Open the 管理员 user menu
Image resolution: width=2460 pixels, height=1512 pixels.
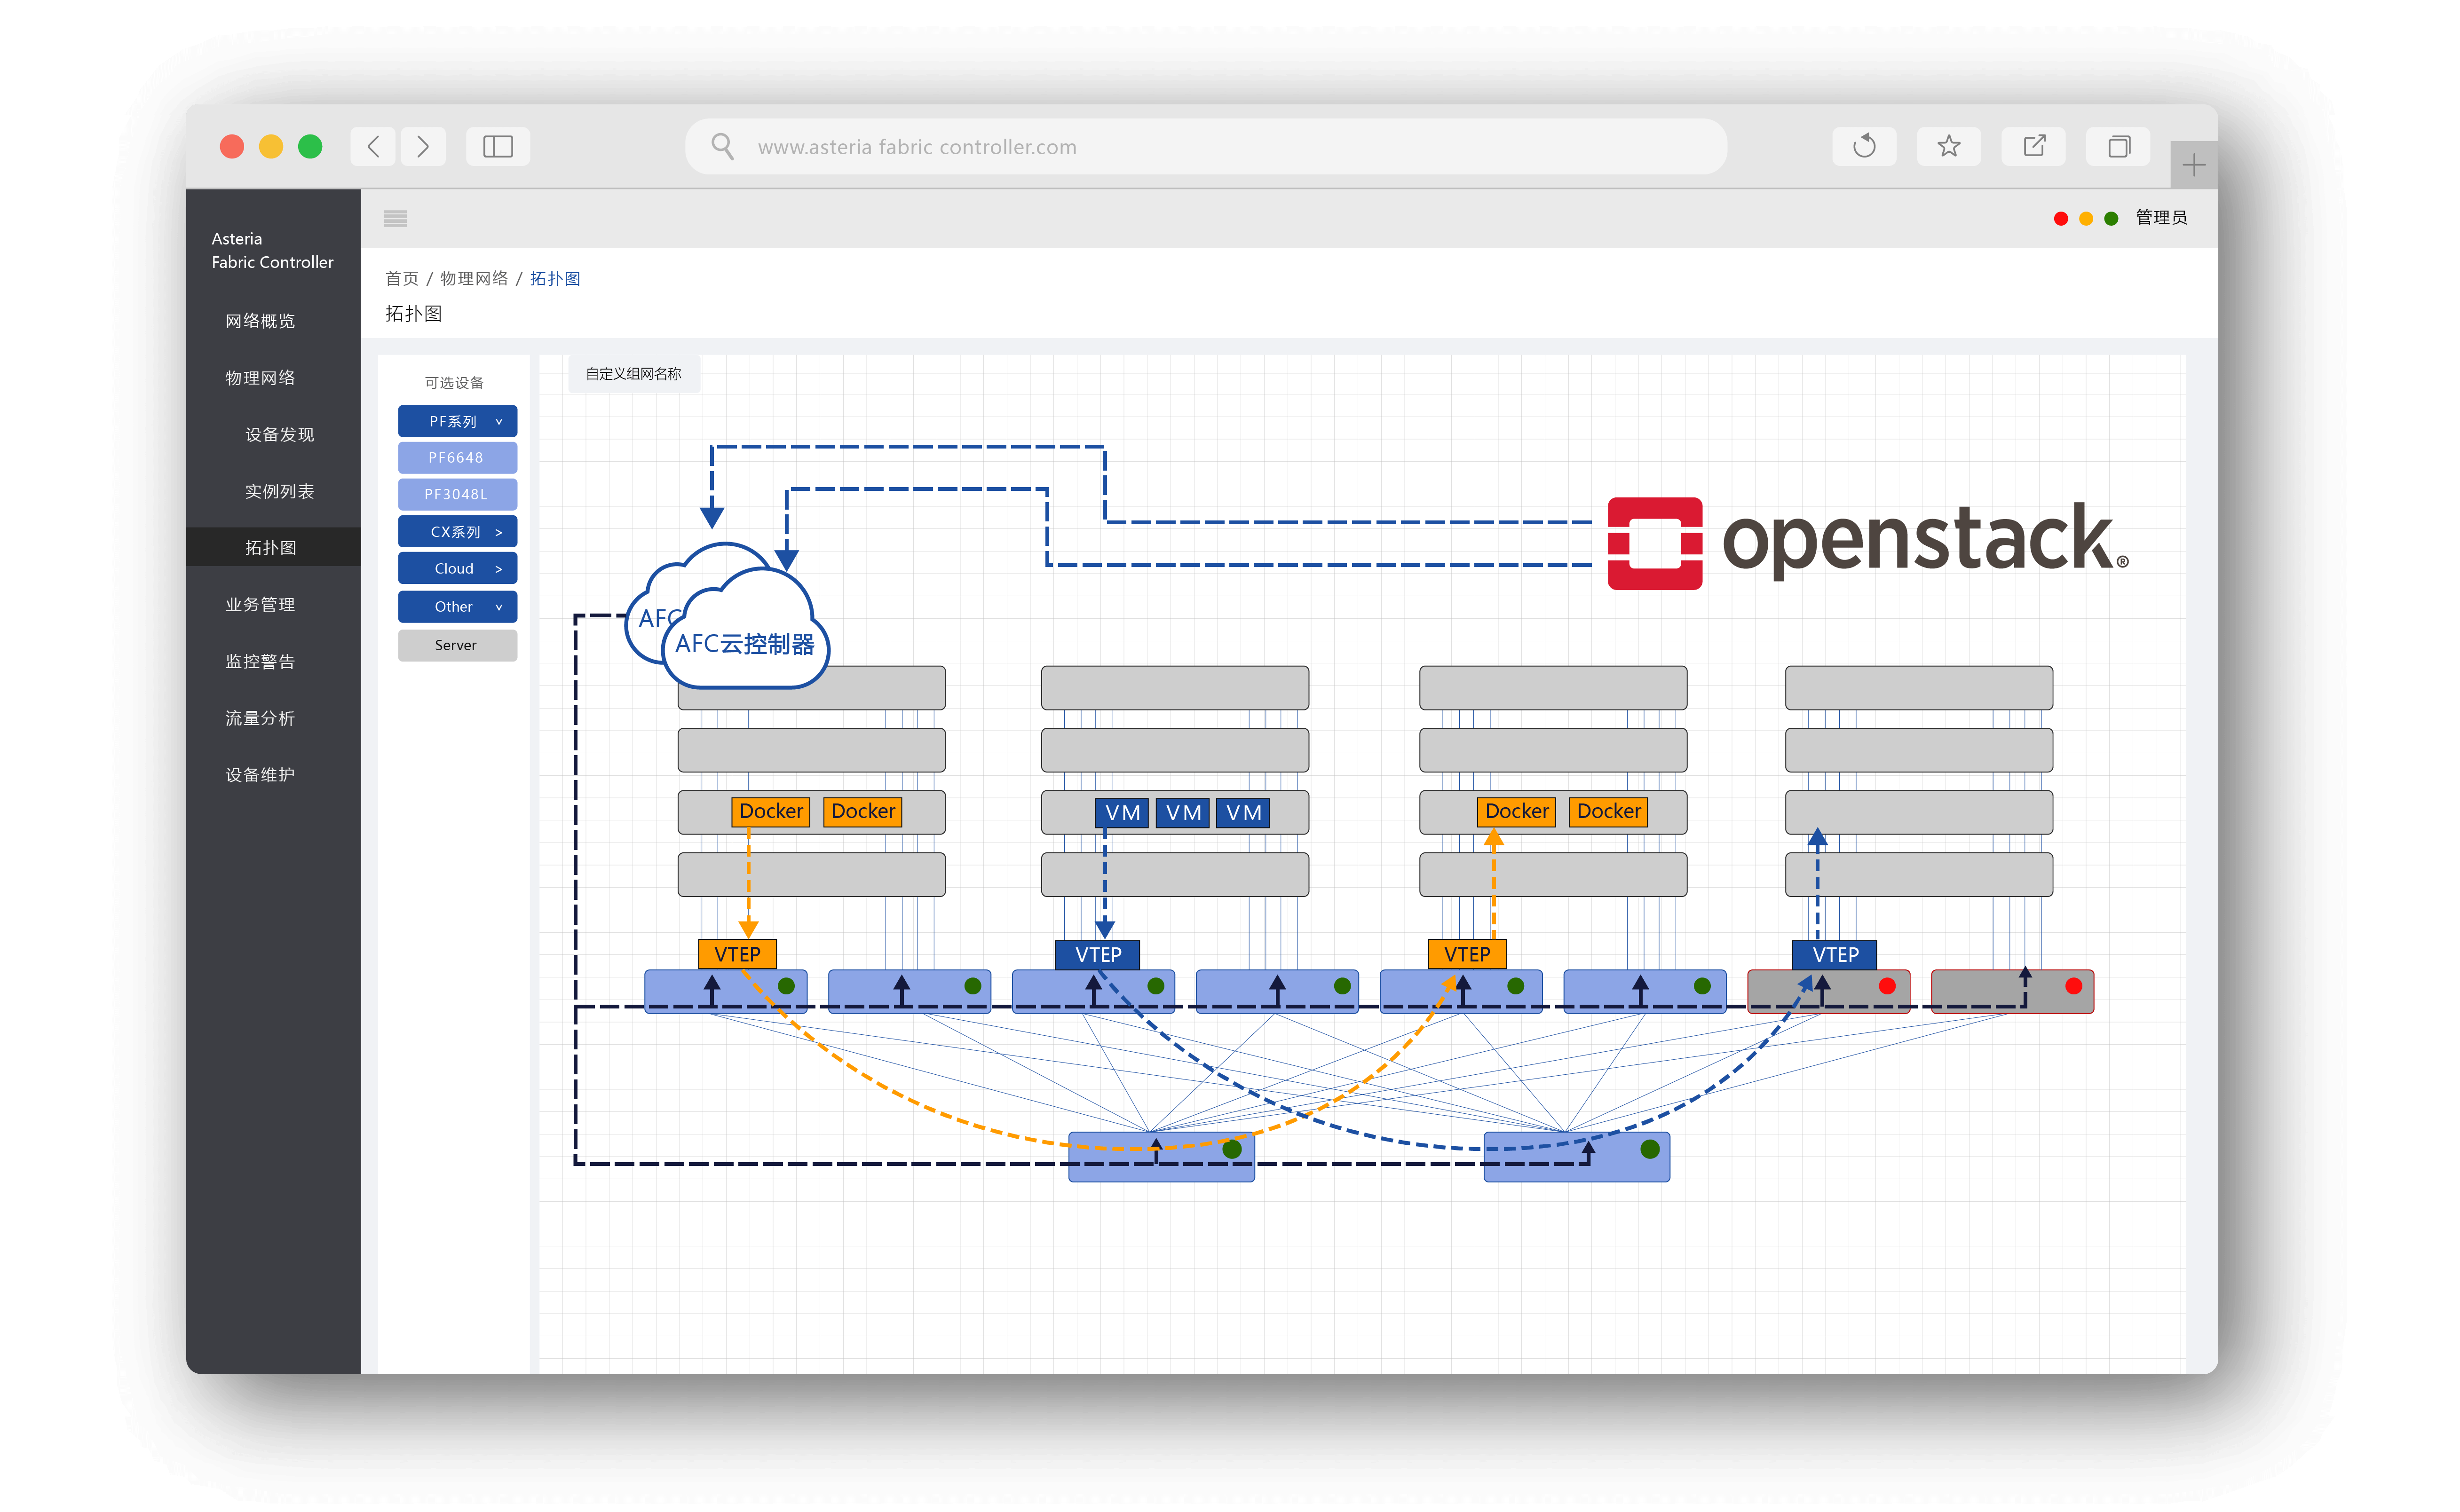2162,218
